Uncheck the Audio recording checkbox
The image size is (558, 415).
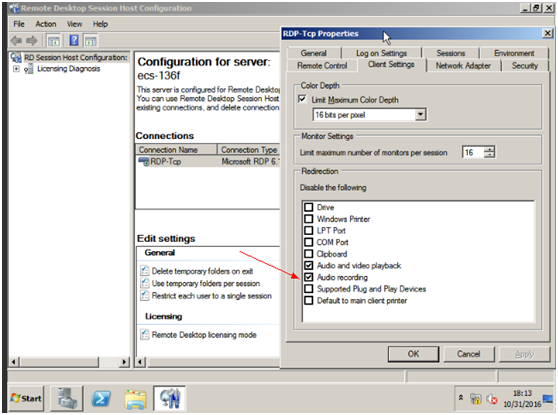[x=309, y=277]
